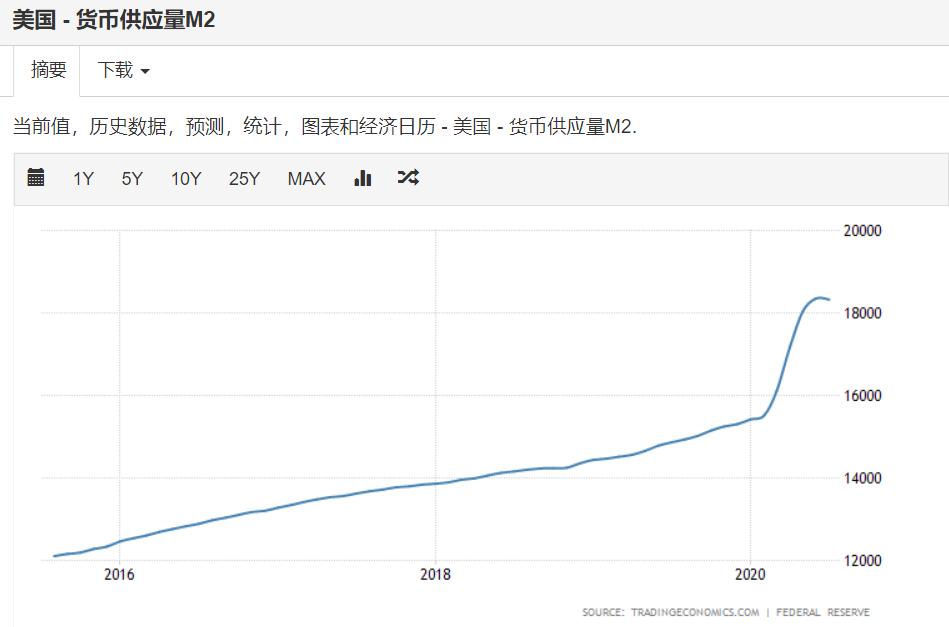Toggle the 5Y time range
949x627 pixels.
pyautogui.click(x=131, y=178)
